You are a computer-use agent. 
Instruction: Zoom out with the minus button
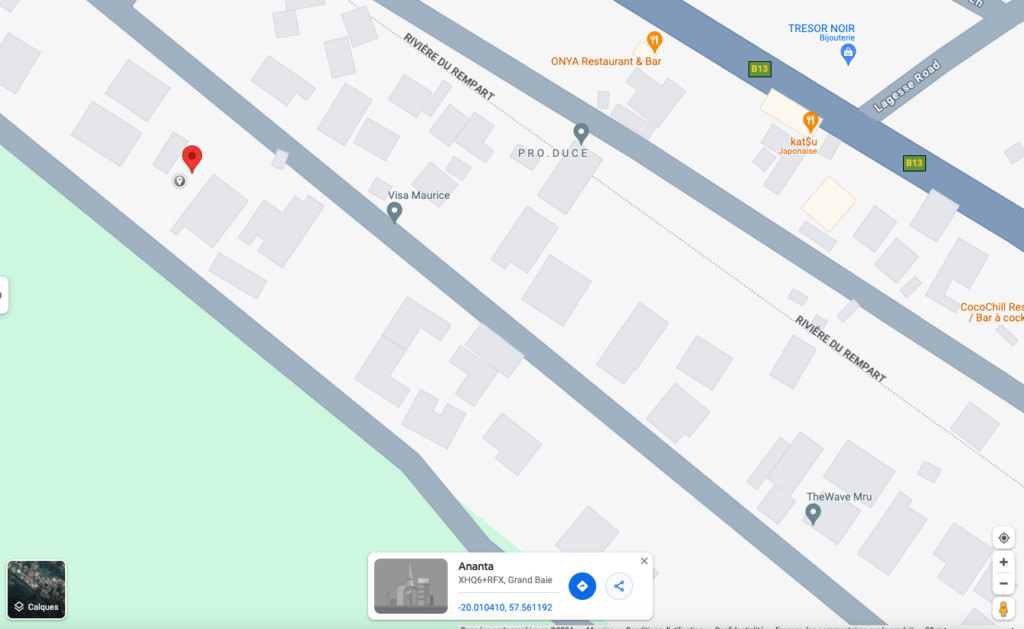pyautogui.click(x=1004, y=583)
